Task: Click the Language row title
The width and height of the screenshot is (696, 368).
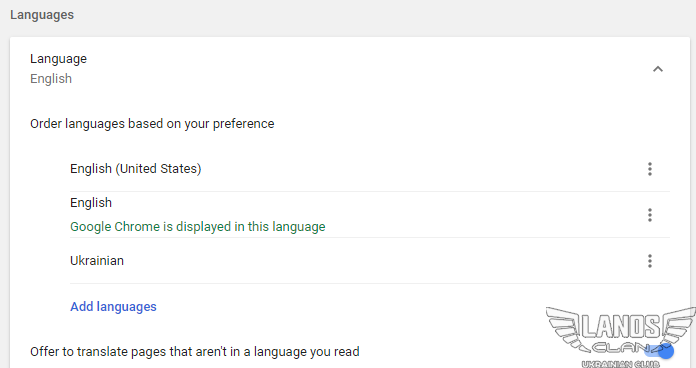Action: click(x=58, y=59)
